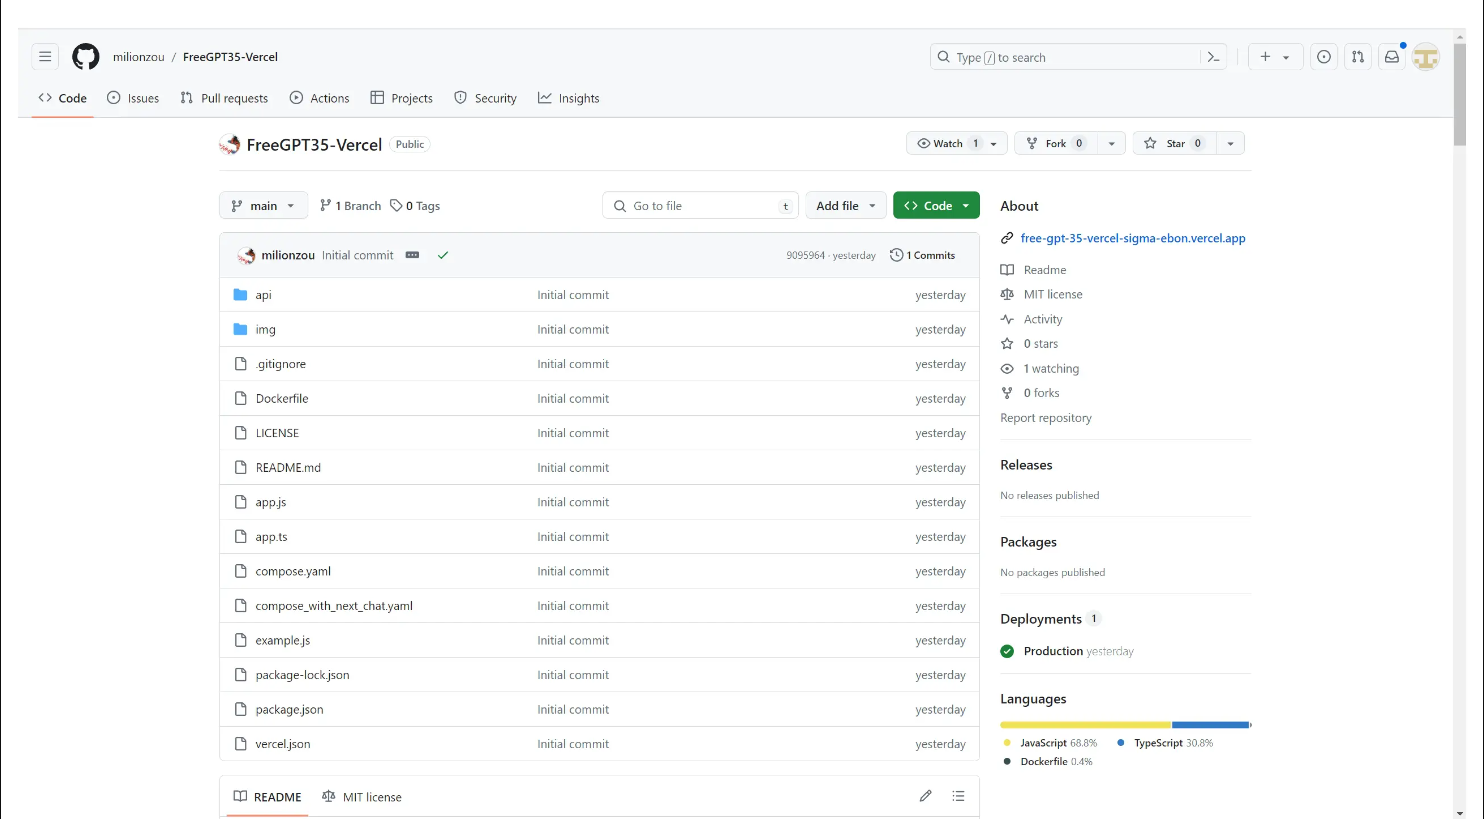Click the 1 Branch link

350,205
